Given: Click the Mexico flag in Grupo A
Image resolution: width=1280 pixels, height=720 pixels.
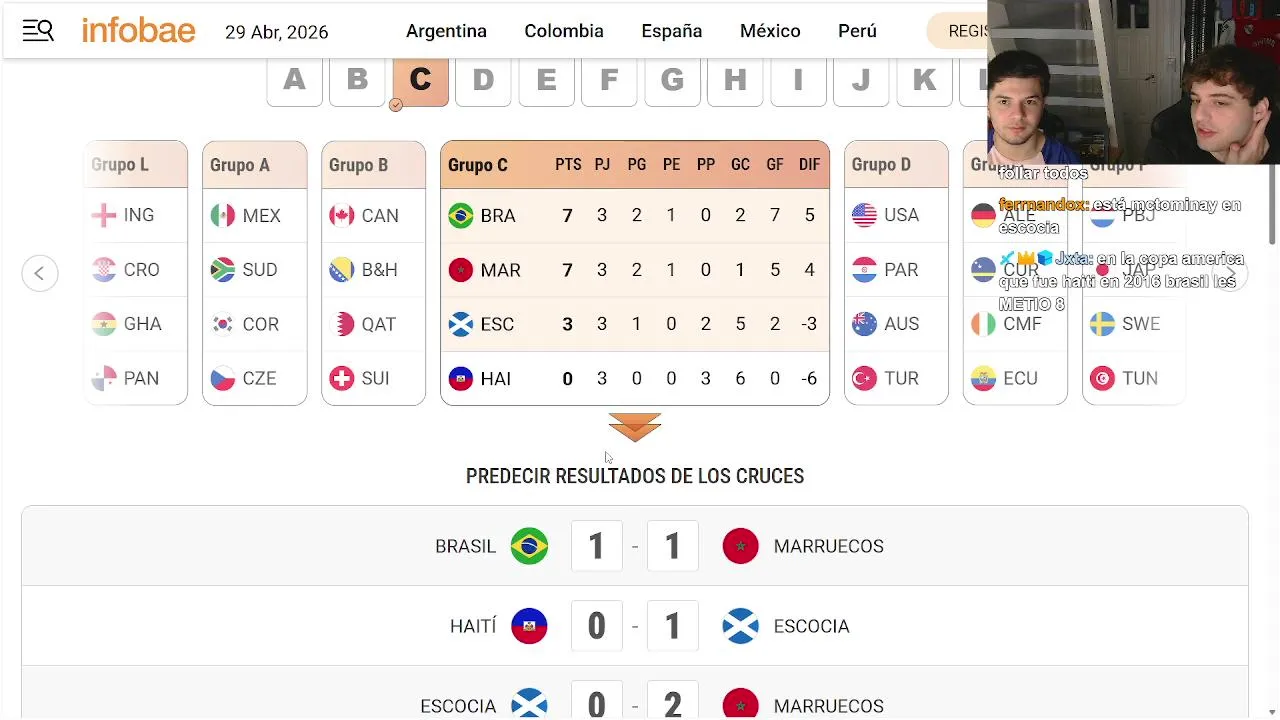Looking at the screenshot, I should (223, 216).
